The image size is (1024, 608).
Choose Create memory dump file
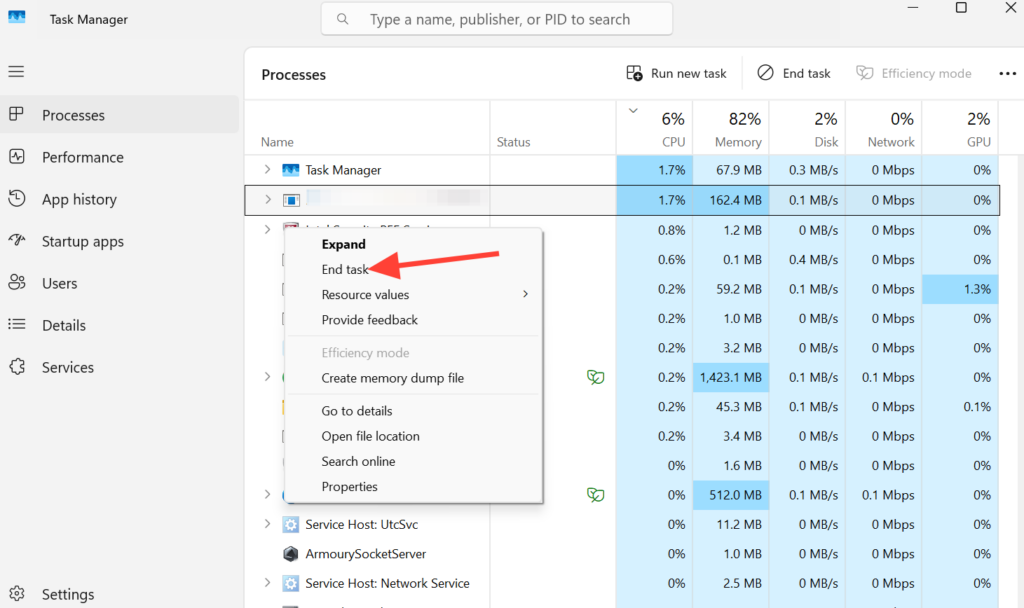point(392,378)
